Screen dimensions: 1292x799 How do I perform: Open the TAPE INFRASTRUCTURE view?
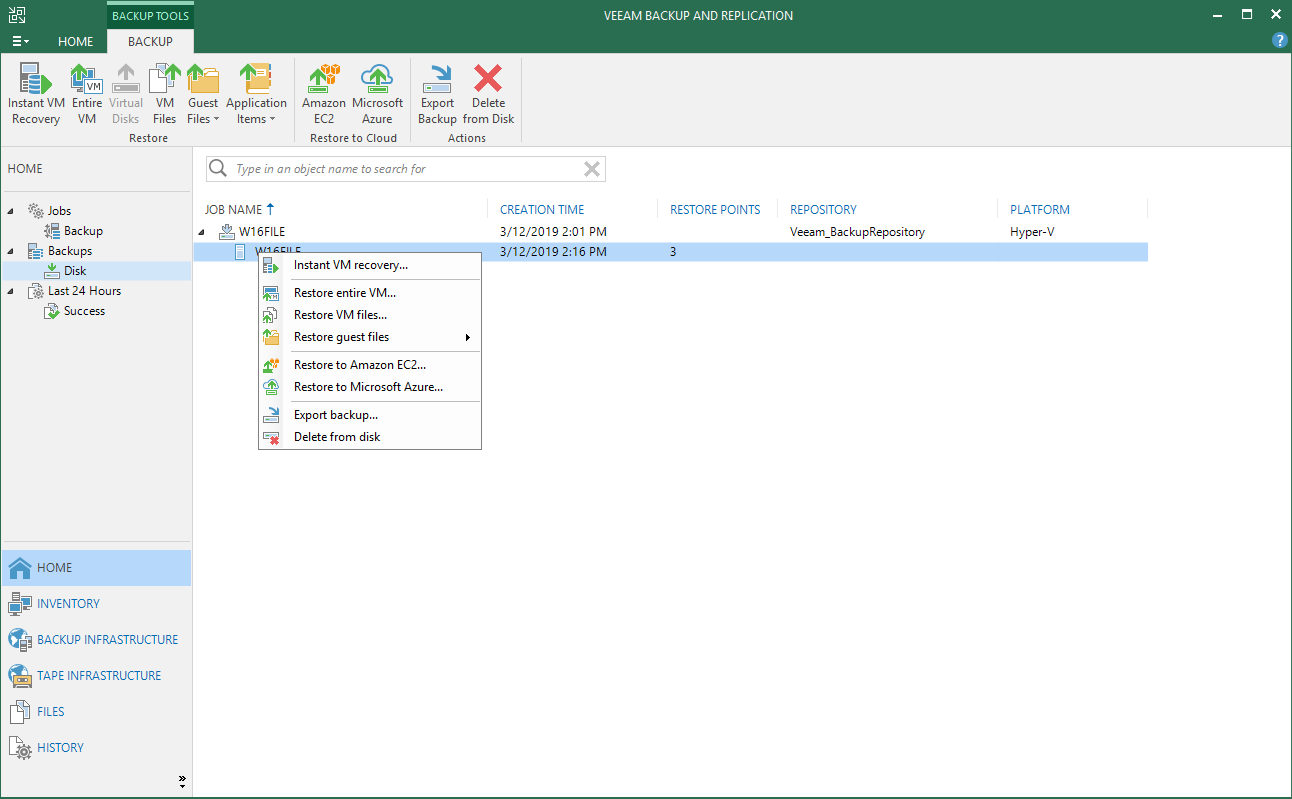(96, 676)
